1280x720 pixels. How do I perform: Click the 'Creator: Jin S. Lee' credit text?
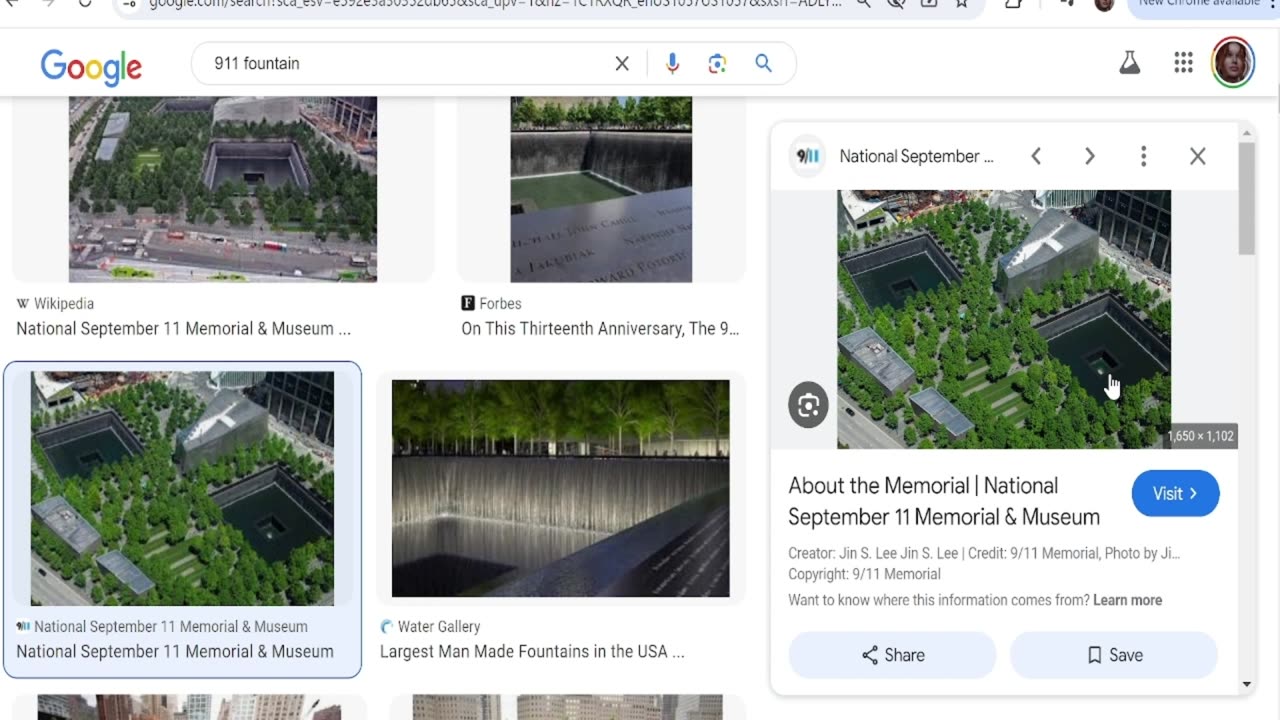(x=984, y=553)
